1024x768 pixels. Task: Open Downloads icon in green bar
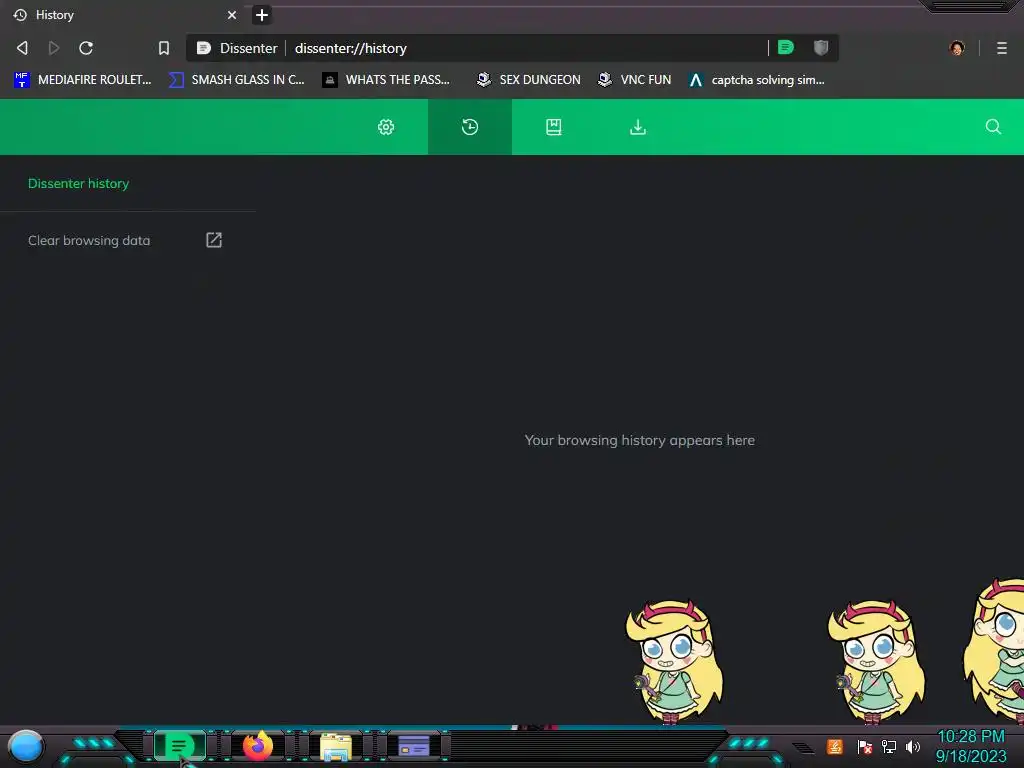pyautogui.click(x=638, y=127)
